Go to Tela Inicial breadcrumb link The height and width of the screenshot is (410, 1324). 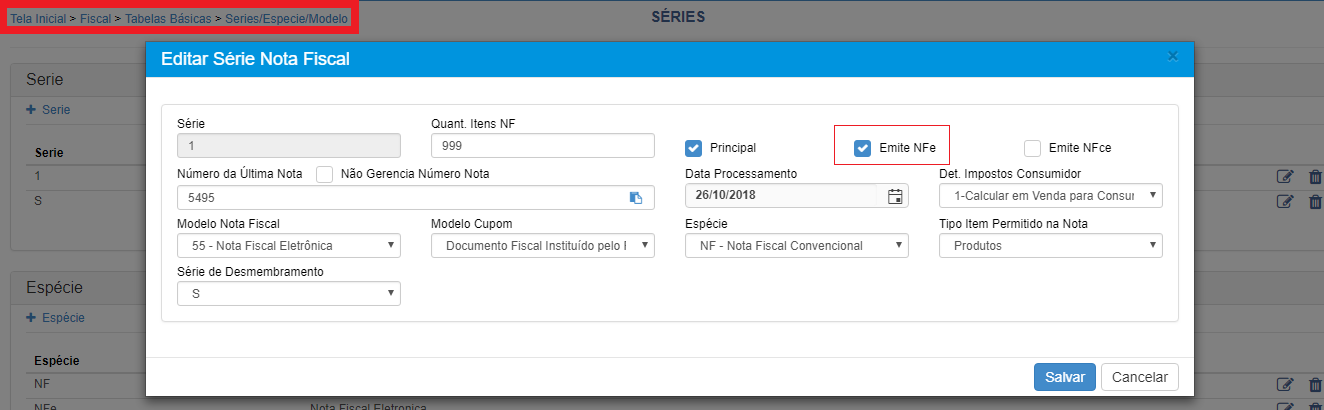38,19
